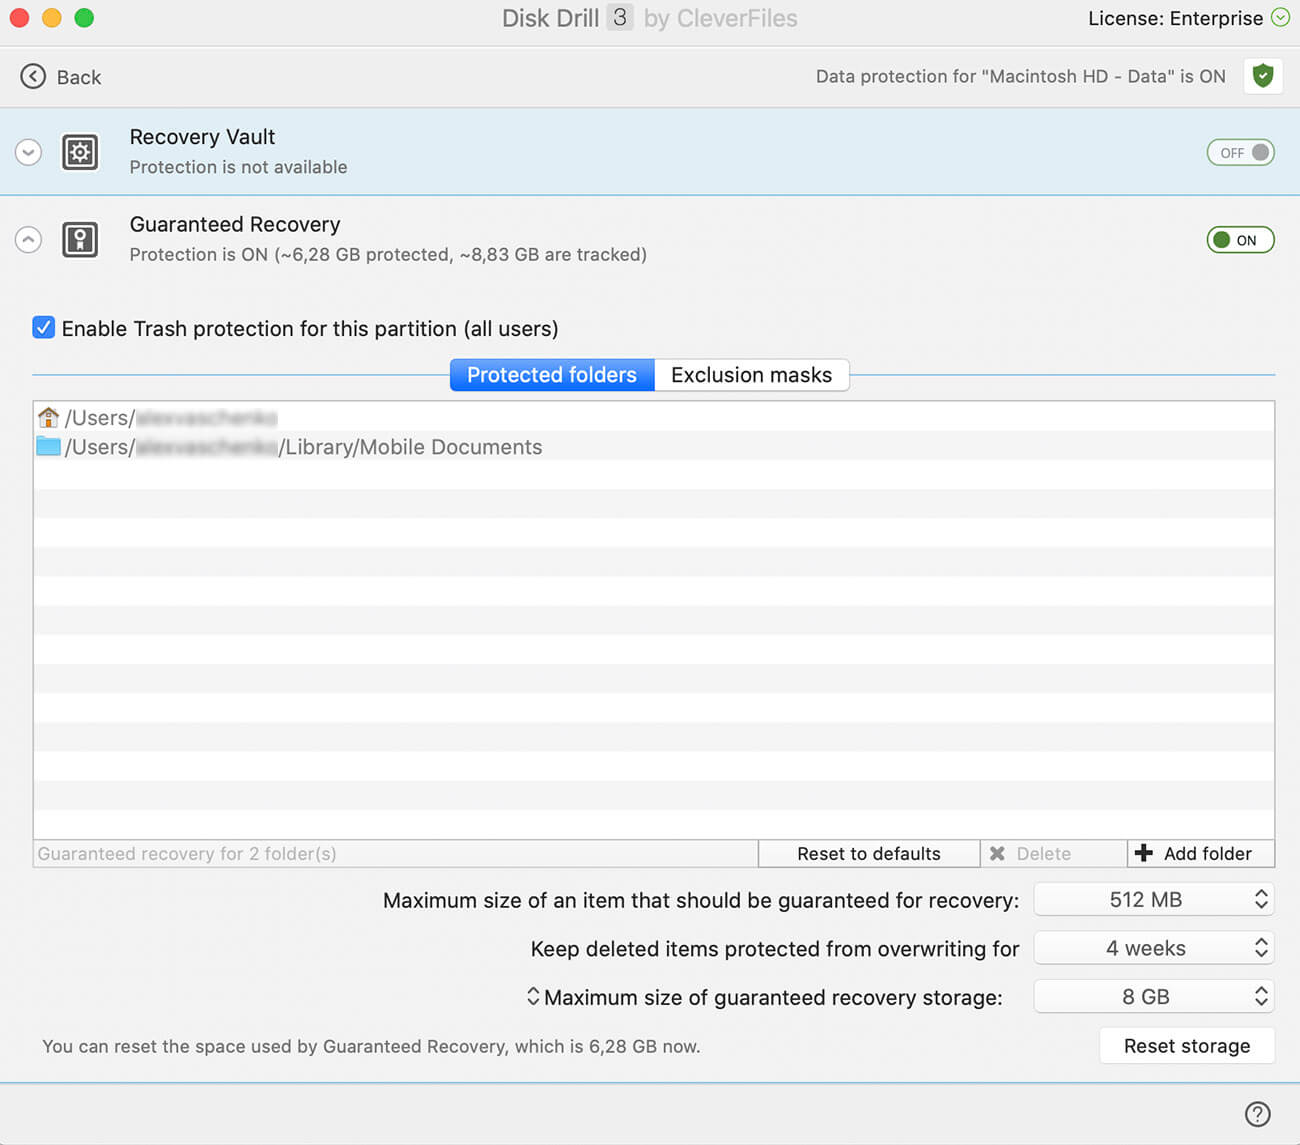Screen dimensions: 1300x1145
Task: Click the Guaranteed Recovery safe icon
Action: coord(80,240)
